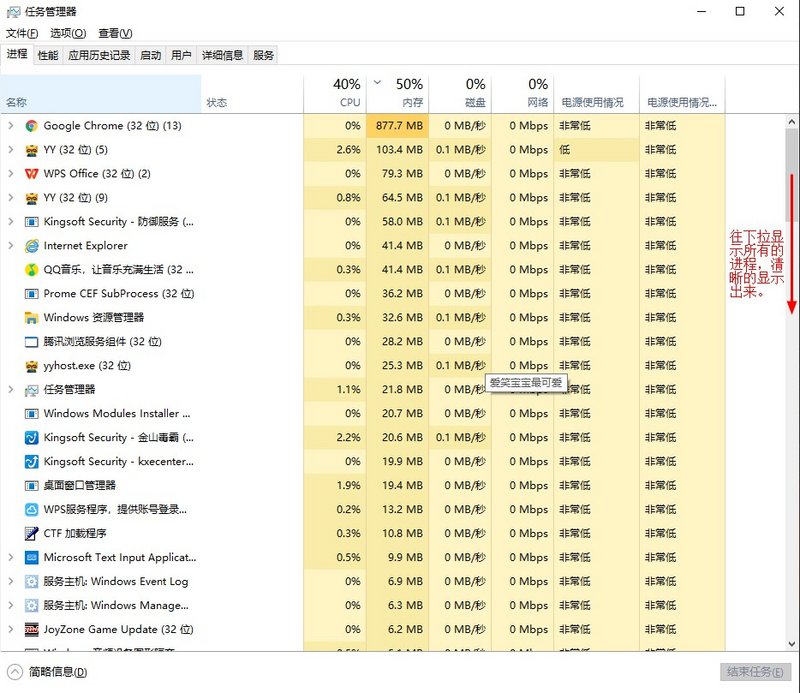This screenshot has width=800, height=693.
Task: Select the 877.7 MB memory cell
Action: click(397, 126)
